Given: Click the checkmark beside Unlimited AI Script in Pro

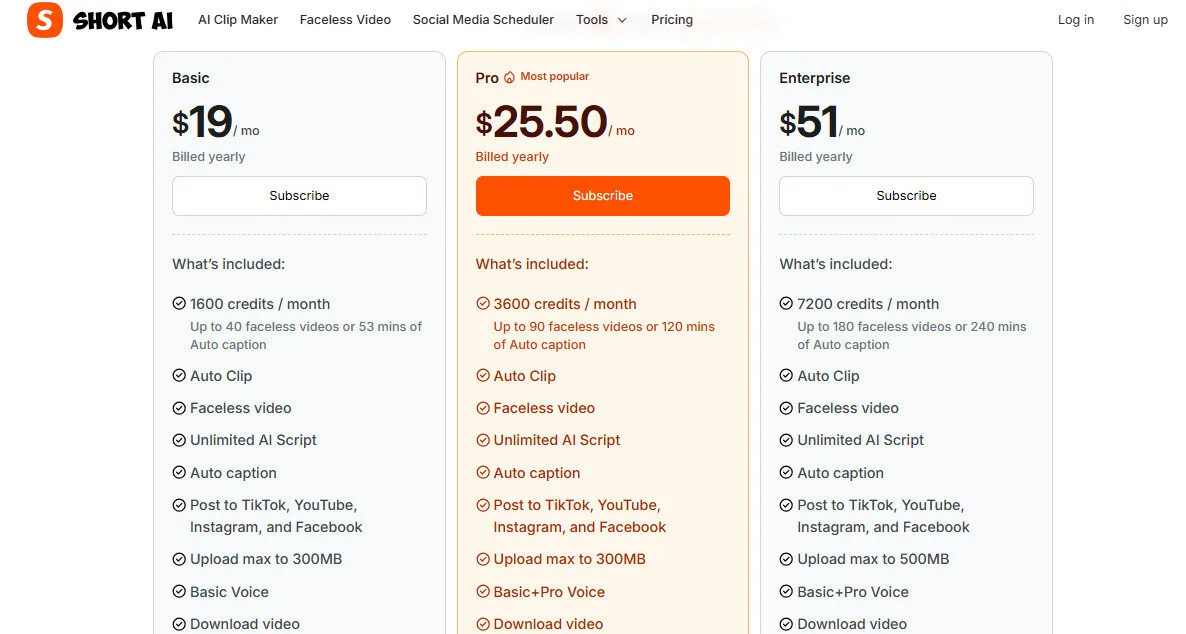Looking at the screenshot, I should (x=482, y=440).
